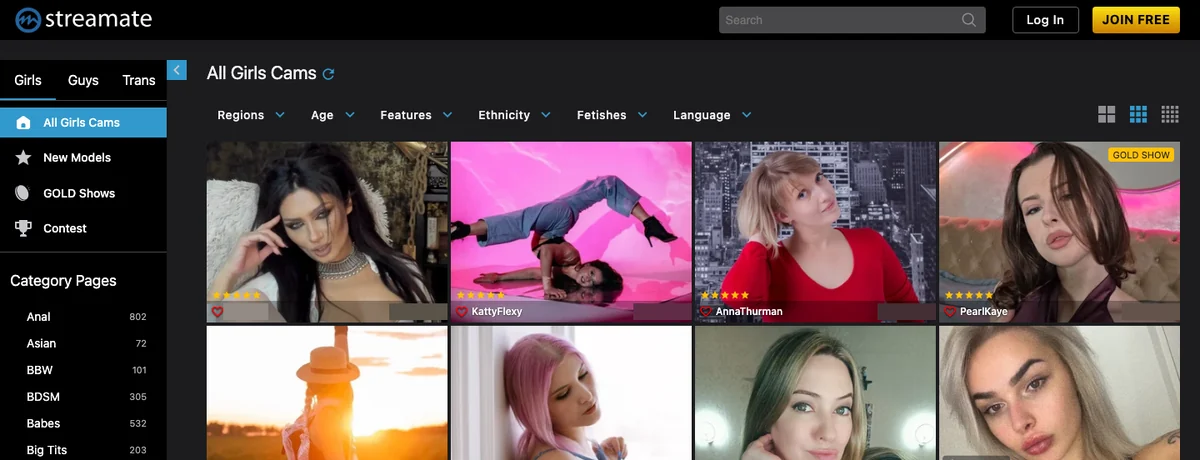Toggle heart on the first unnamed cam
1200x460 pixels.
[x=217, y=312]
